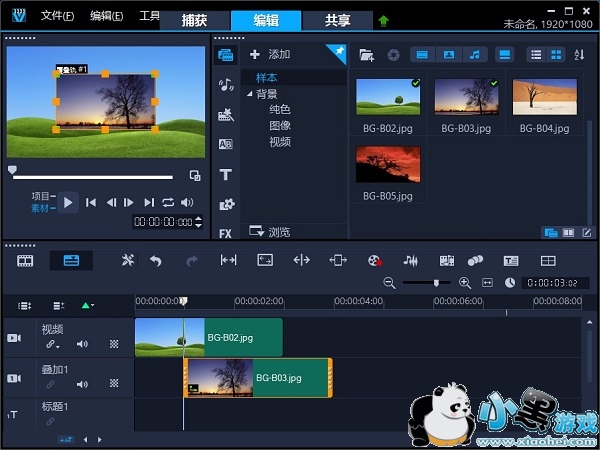Switch to Timeline view
The width and height of the screenshot is (600, 450).
(x=71, y=261)
